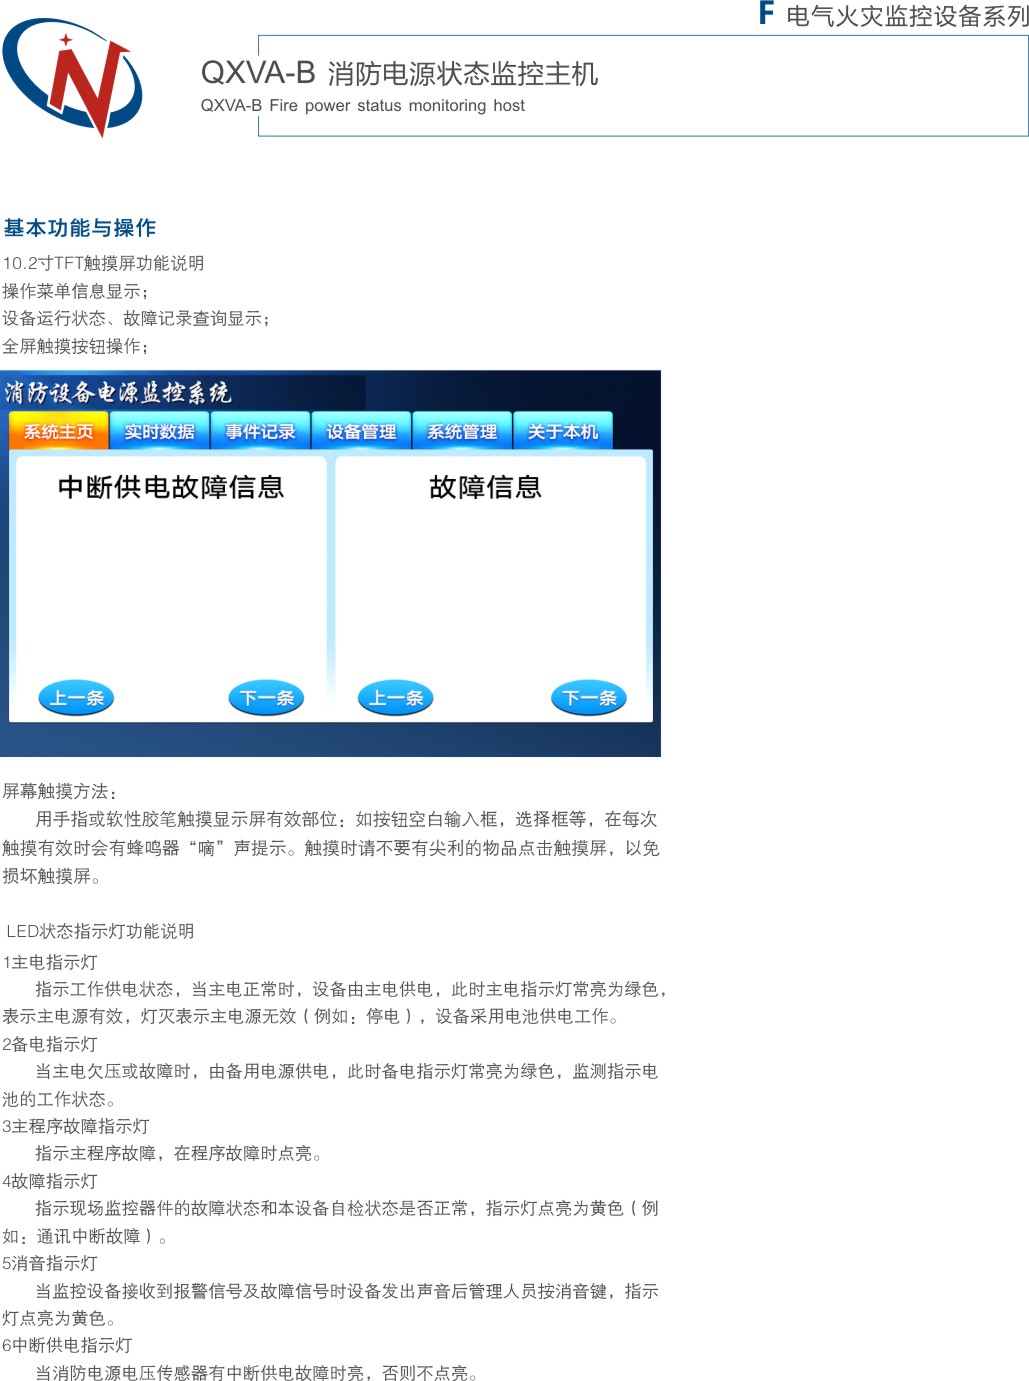
Task: Switch to the 实时数据 tab
Action: [159, 431]
